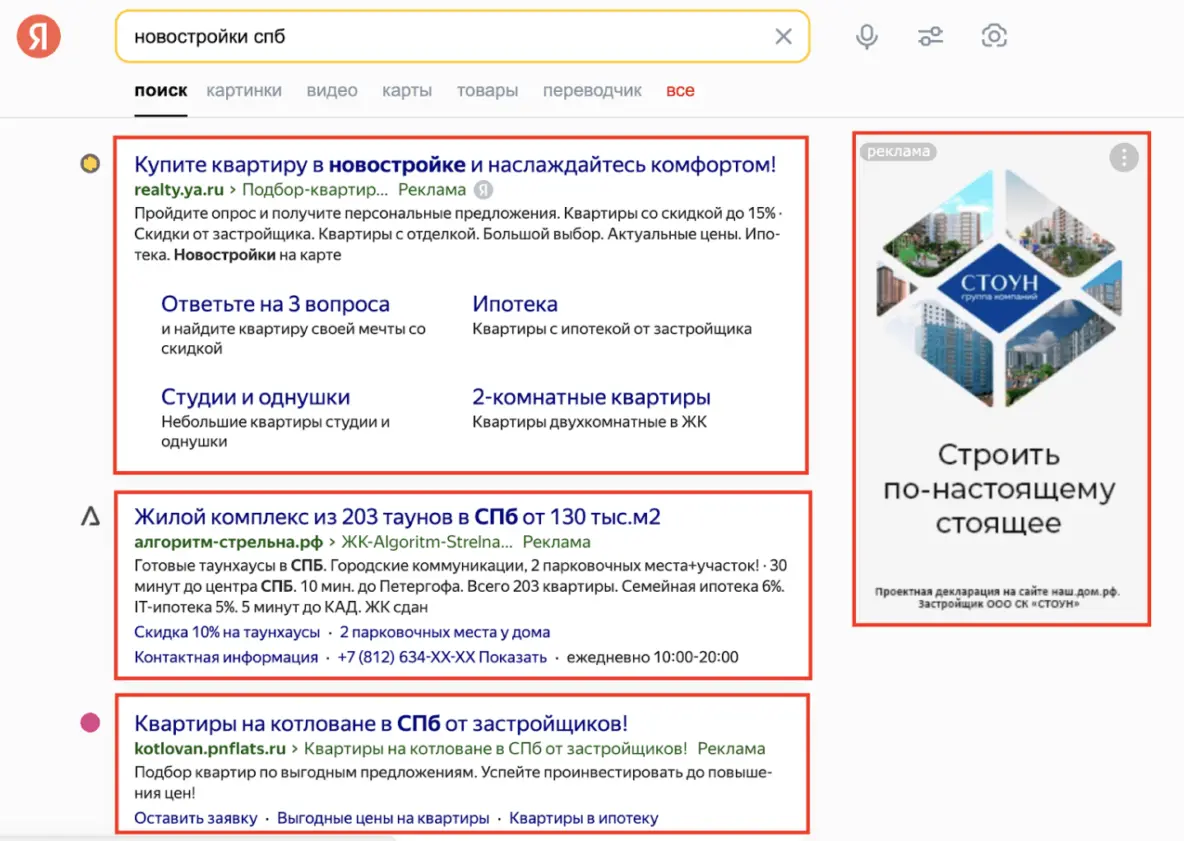The width and height of the screenshot is (1184, 841).
Task: Start voice search with microphone icon
Action: [866, 37]
